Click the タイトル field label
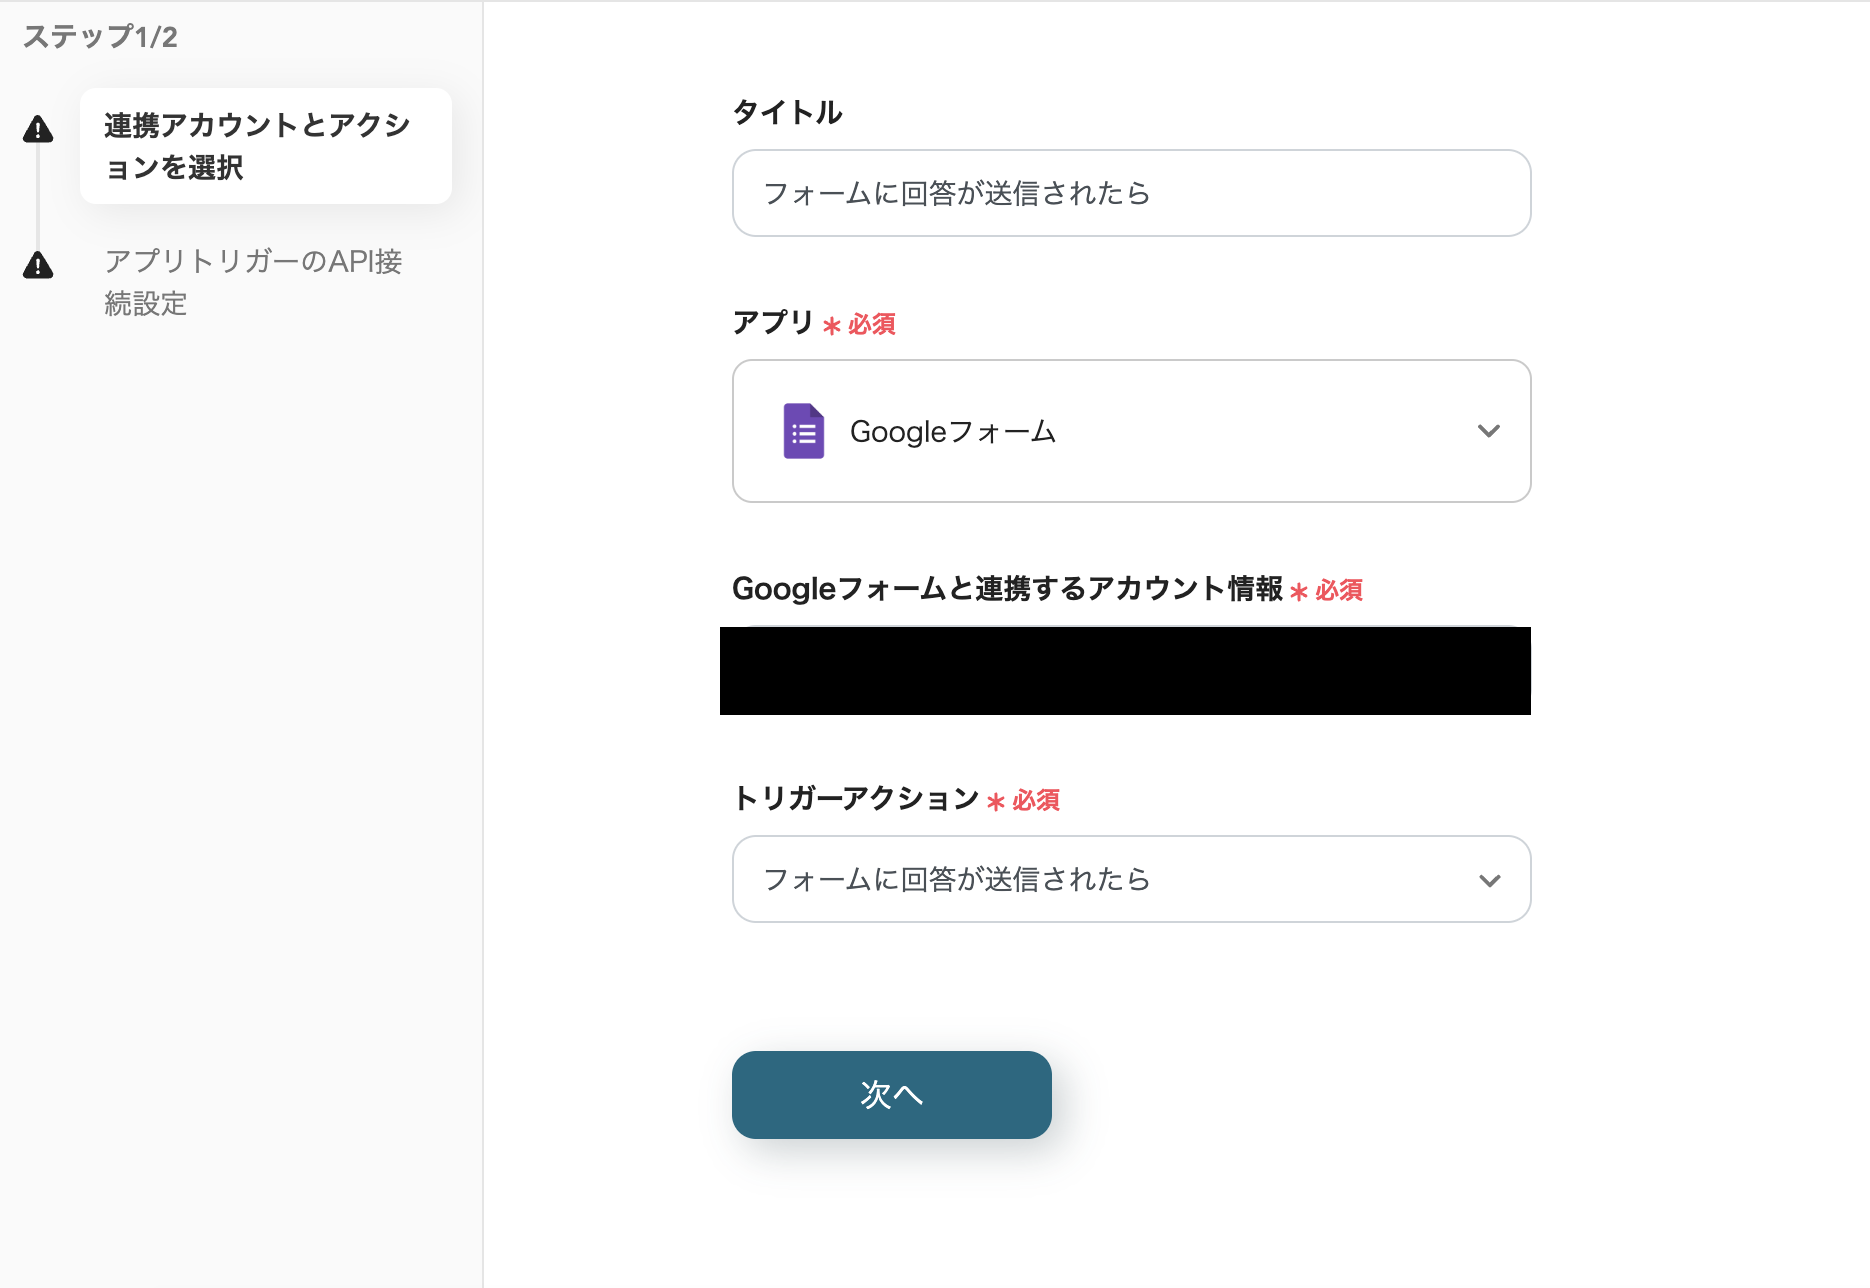Screen dimensions: 1870x1288 coord(787,112)
